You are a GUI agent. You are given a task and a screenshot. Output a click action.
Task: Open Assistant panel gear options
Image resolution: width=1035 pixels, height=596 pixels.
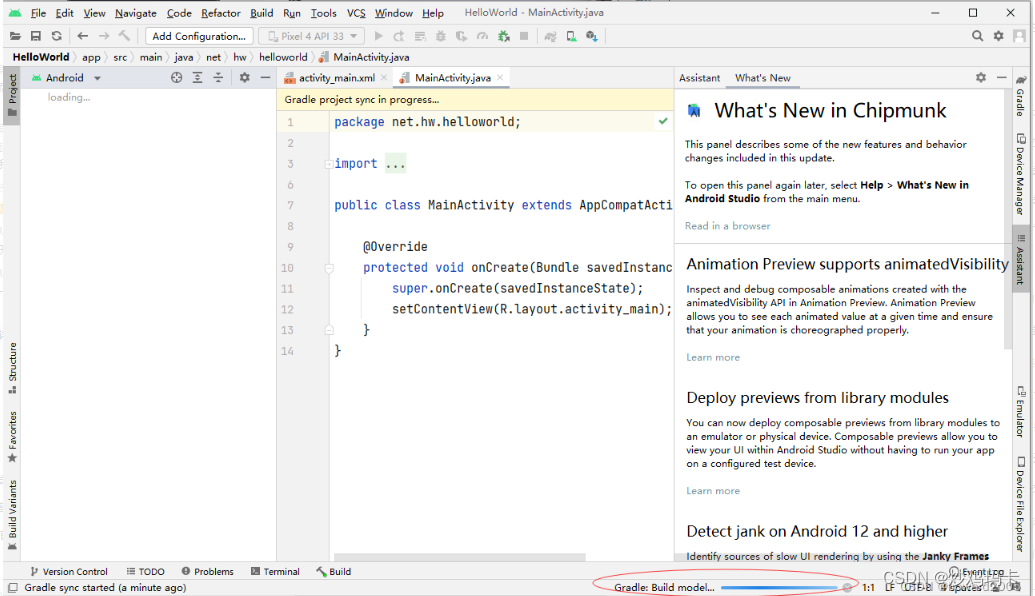pos(981,78)
